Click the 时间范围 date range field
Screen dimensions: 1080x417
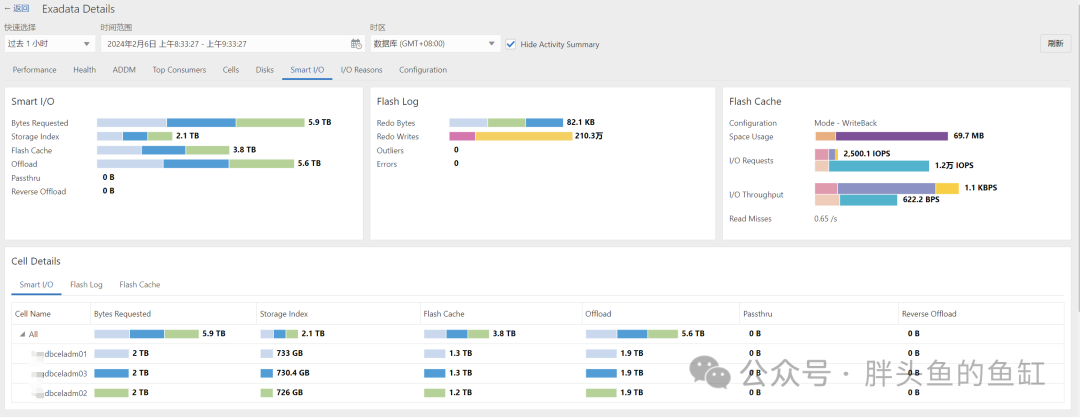[232, 43]
